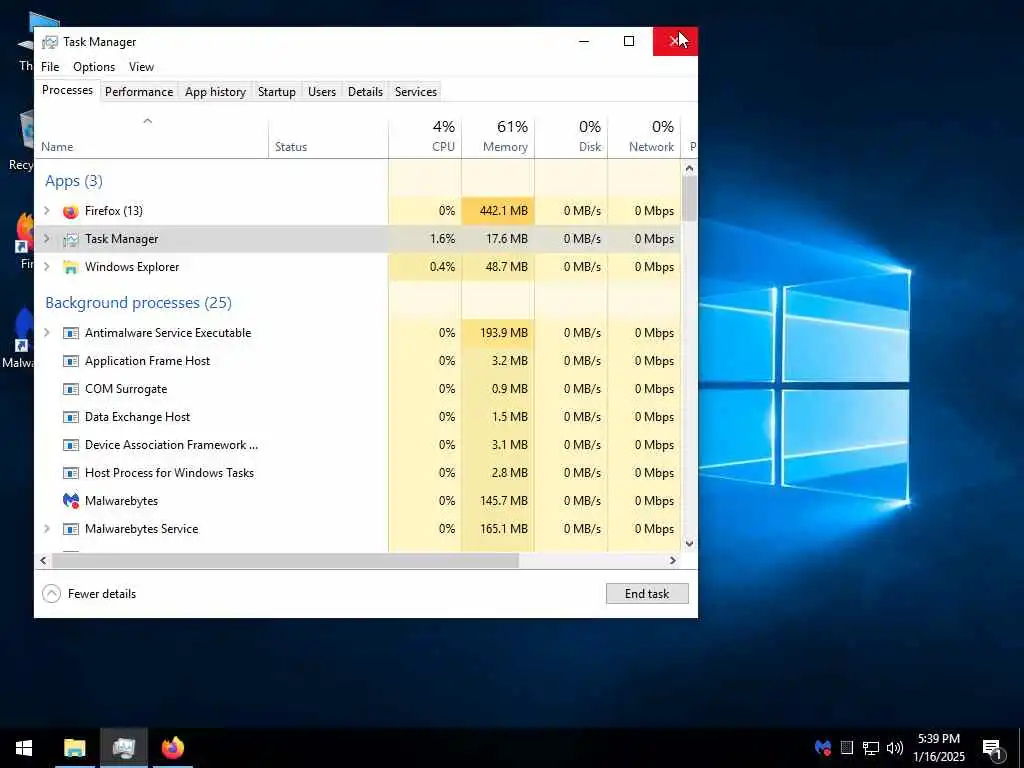Select the Processes tab

click(x=67, y=90)
